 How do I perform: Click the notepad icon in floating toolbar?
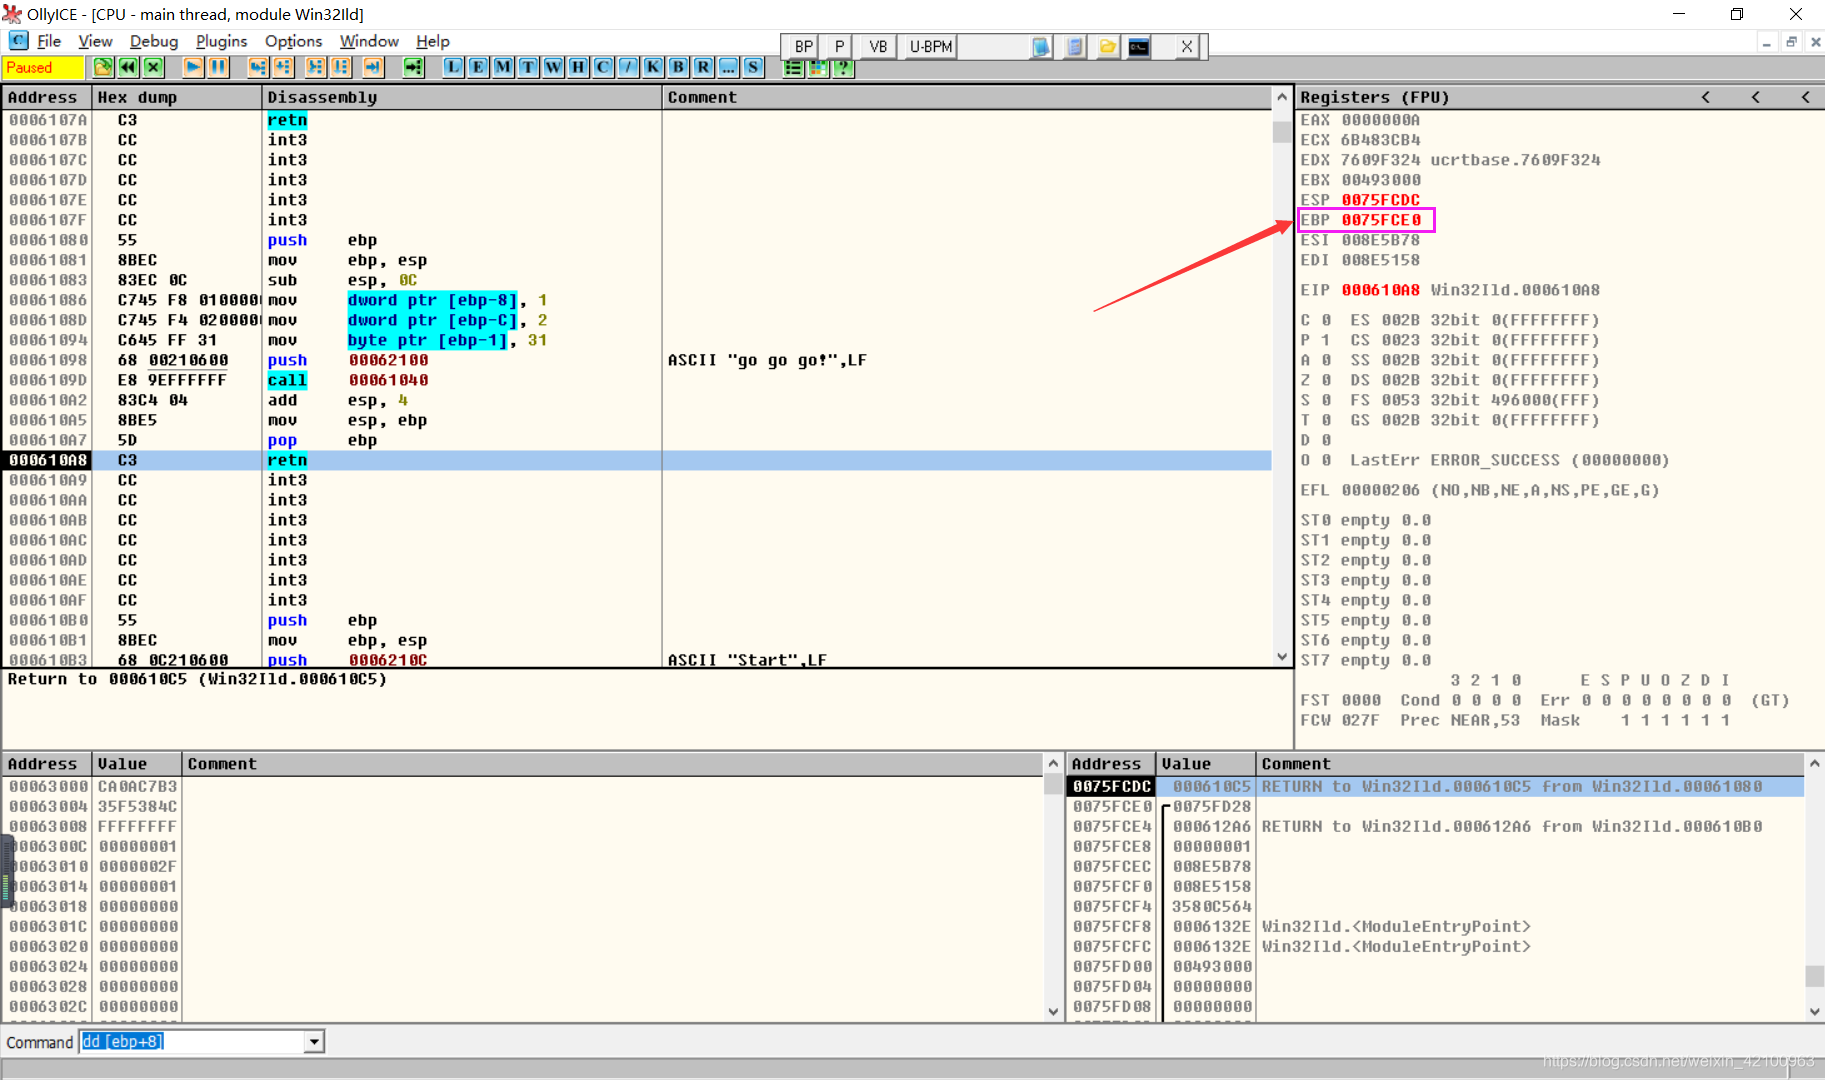(x=1042, y=46)
